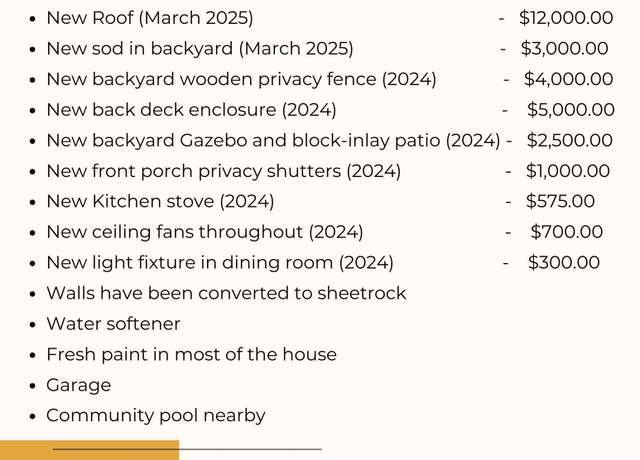This screenshot has width=640, height=460.
Task: Select the $2,500.00 gazebo price
Action: pos(570,141)
